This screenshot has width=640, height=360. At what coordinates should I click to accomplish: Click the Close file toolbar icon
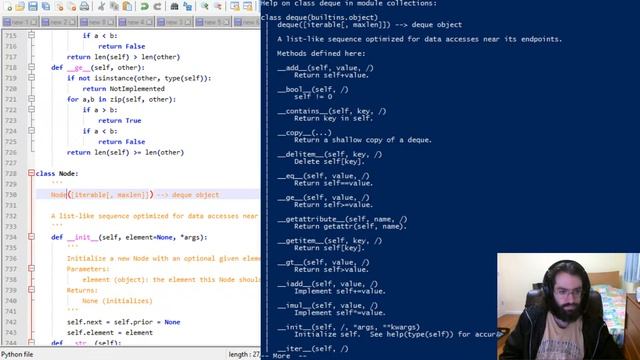point(59,6)
